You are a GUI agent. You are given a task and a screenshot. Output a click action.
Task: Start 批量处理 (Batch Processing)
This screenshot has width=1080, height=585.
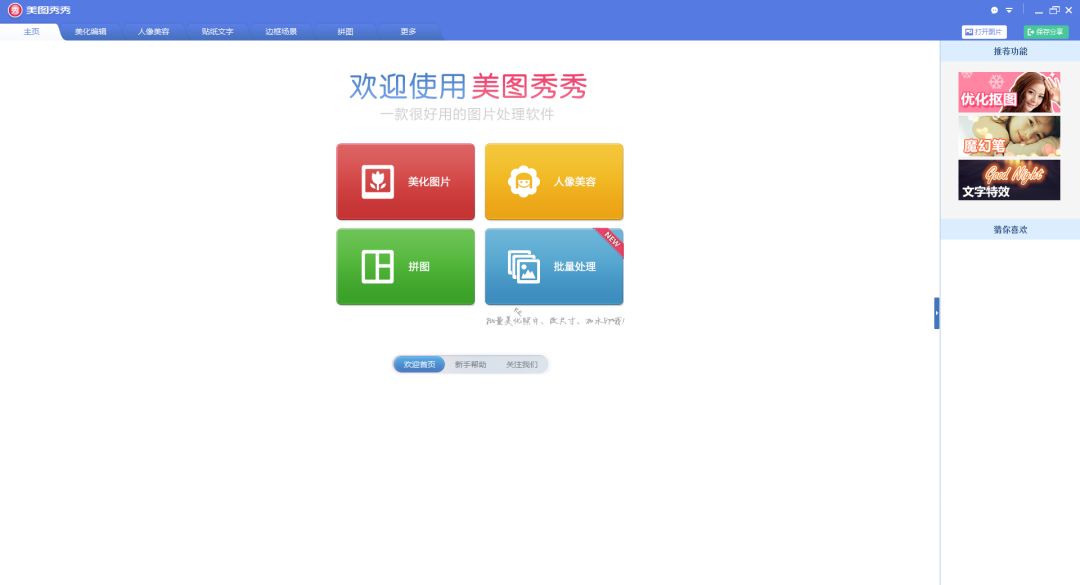tap(554, 266)
